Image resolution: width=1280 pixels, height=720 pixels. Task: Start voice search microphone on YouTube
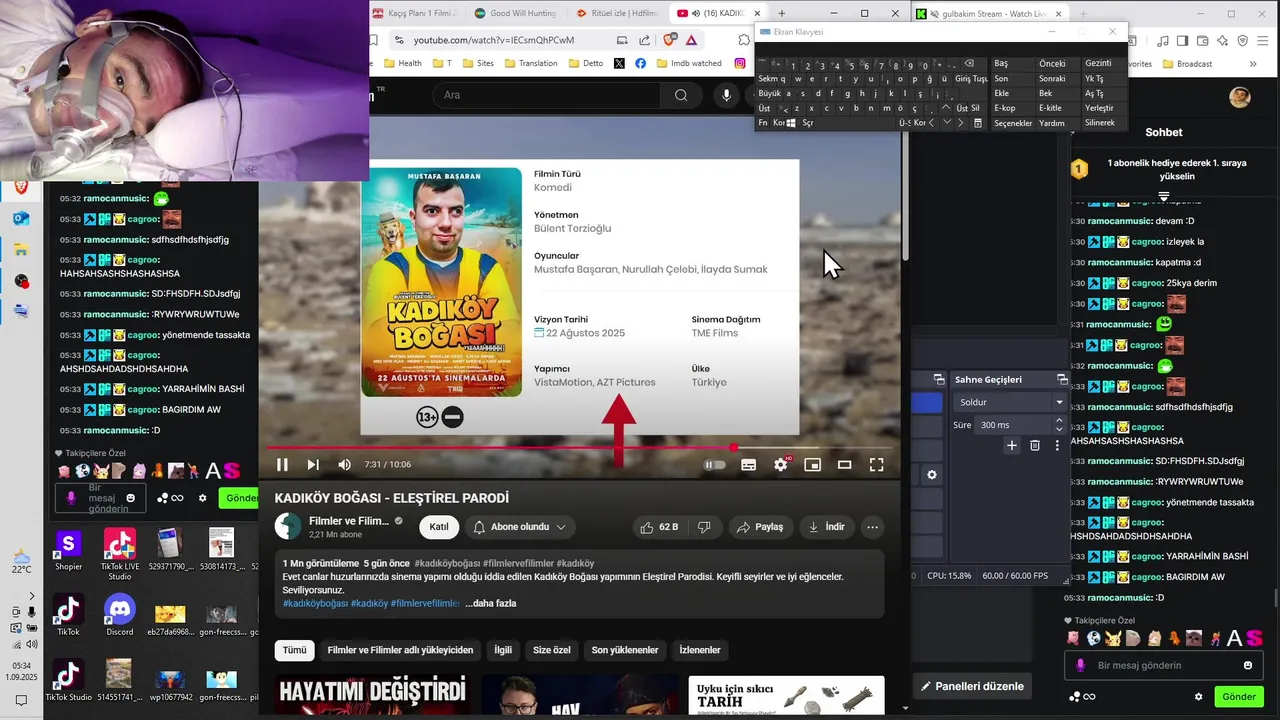pyautogui.click(x=727, y=95)
